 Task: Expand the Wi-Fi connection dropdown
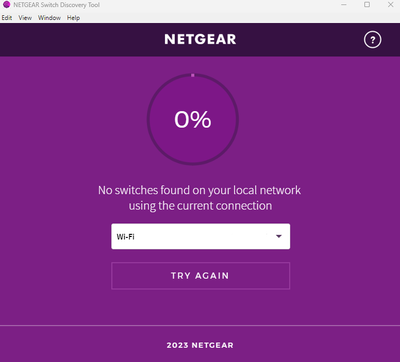point(200,236)
